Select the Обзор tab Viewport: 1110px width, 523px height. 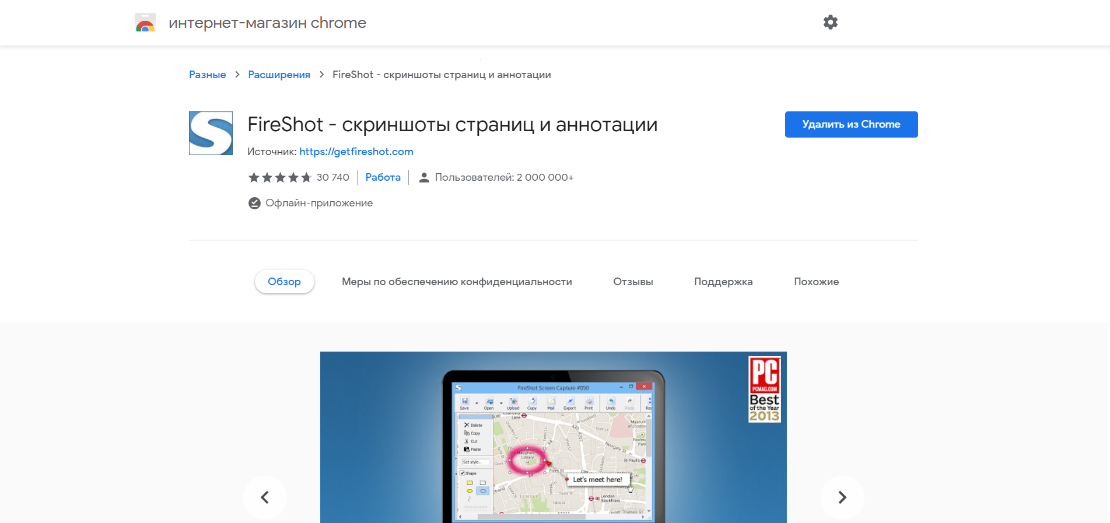pos(285,282)
